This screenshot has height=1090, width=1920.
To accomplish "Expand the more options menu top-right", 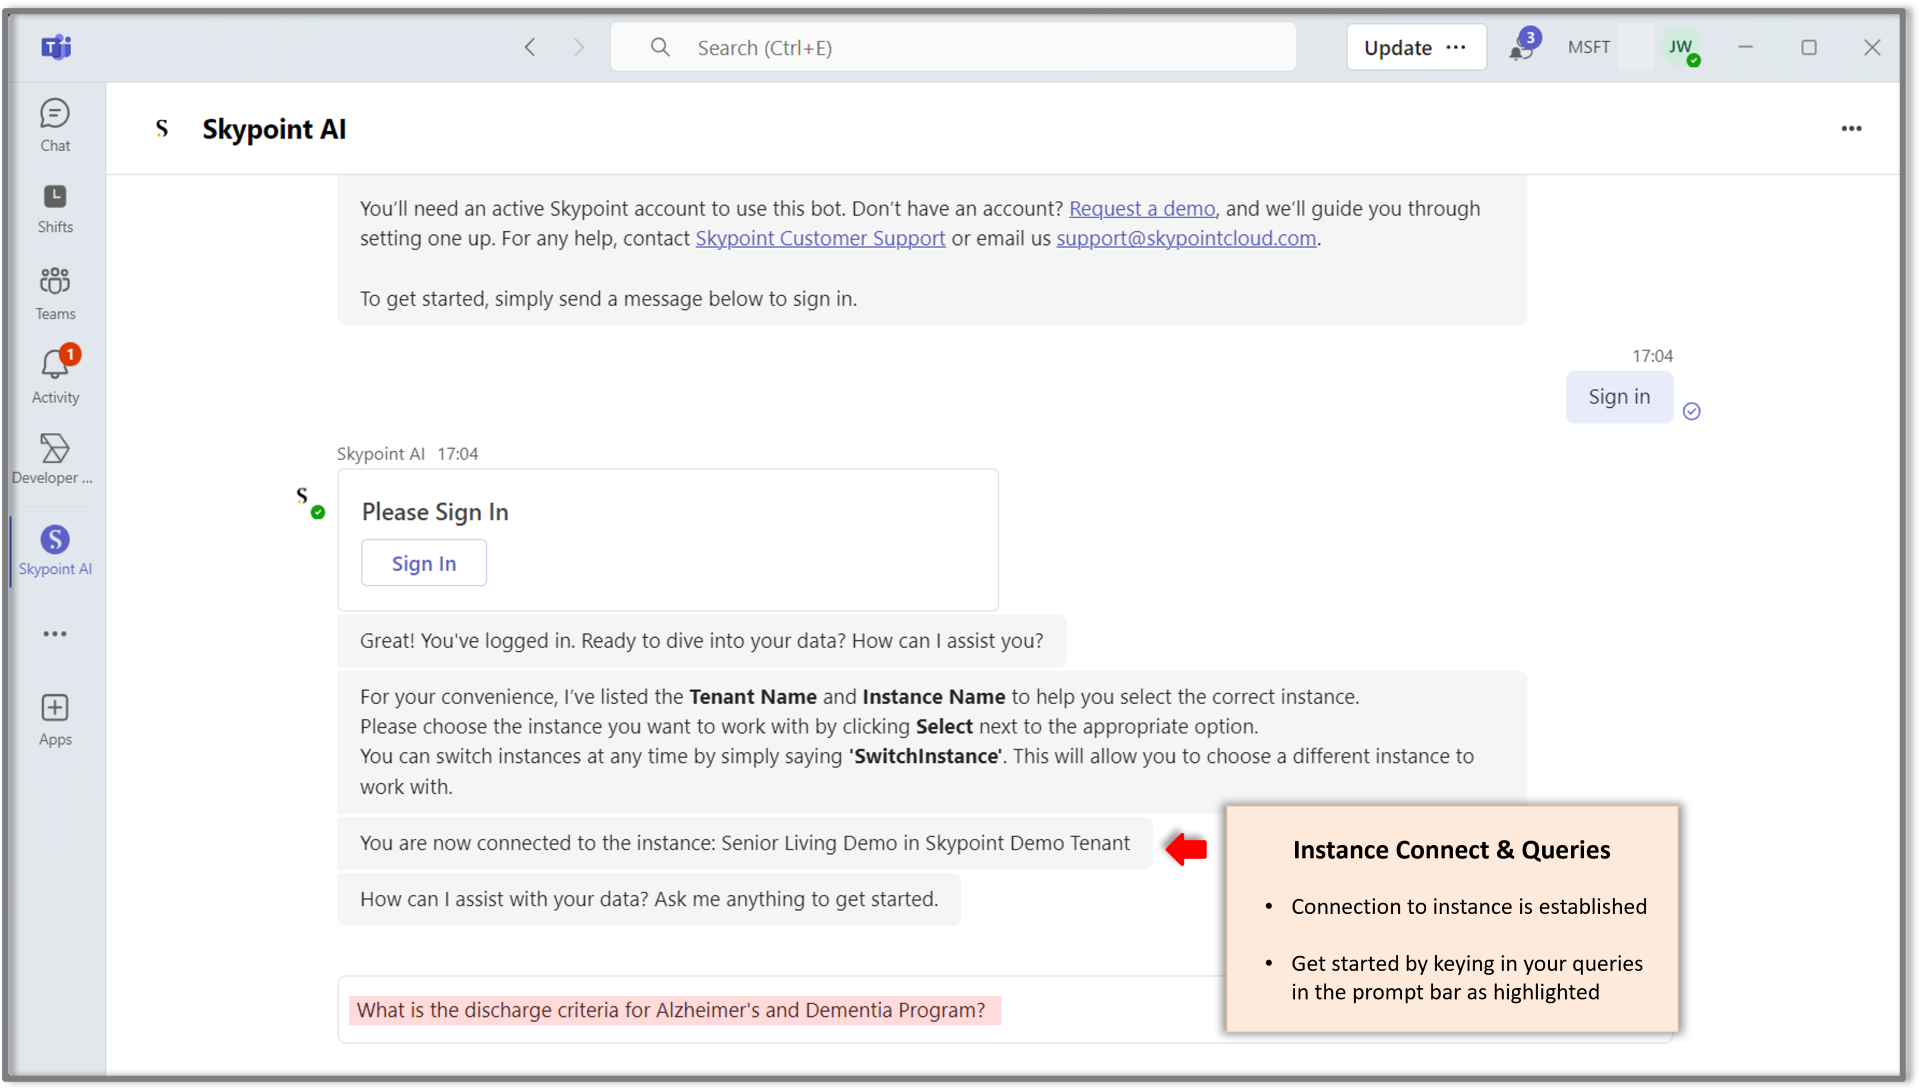I will [1851, 129].
